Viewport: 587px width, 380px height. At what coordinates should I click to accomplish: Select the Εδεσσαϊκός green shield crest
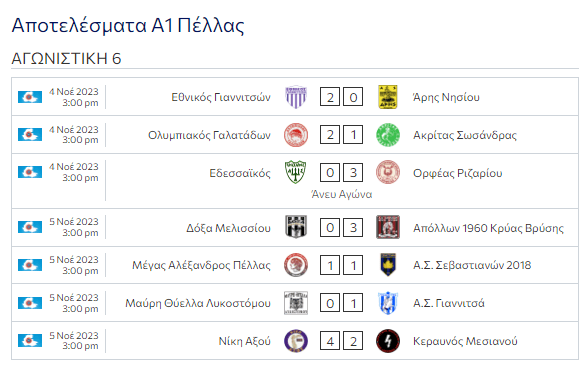coord(296,172)
